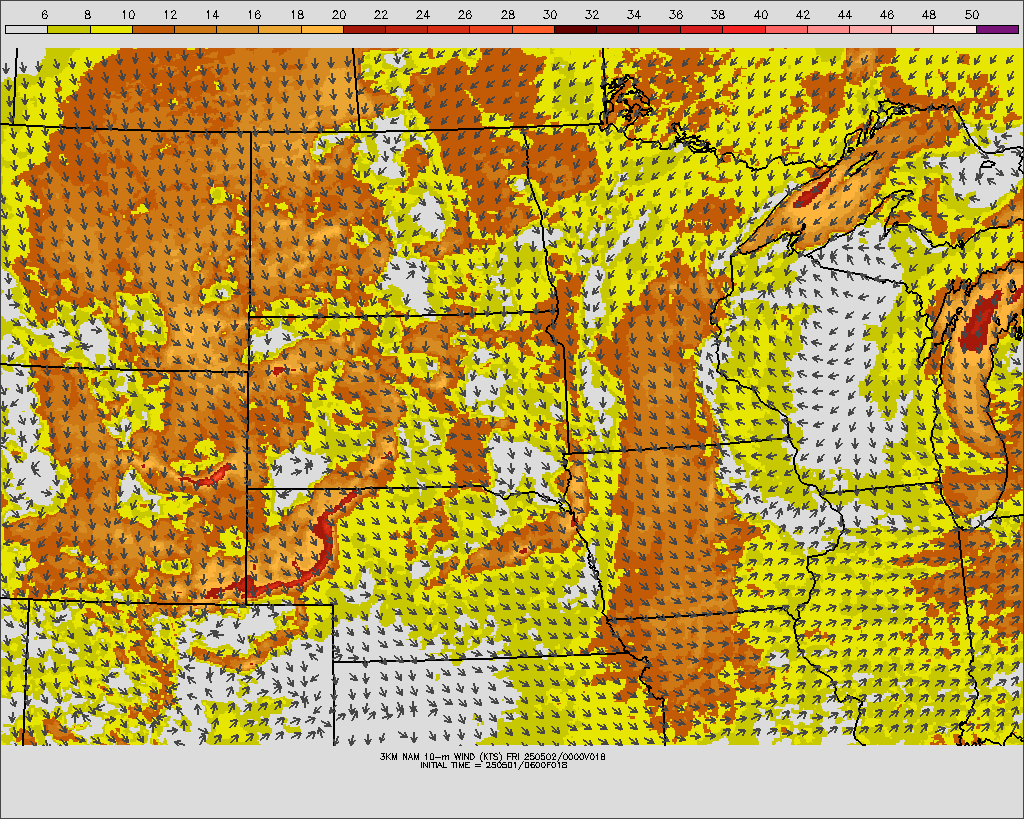1024x819 pixels.
Task: Click the scale number 46
Action: coord(887,14)
